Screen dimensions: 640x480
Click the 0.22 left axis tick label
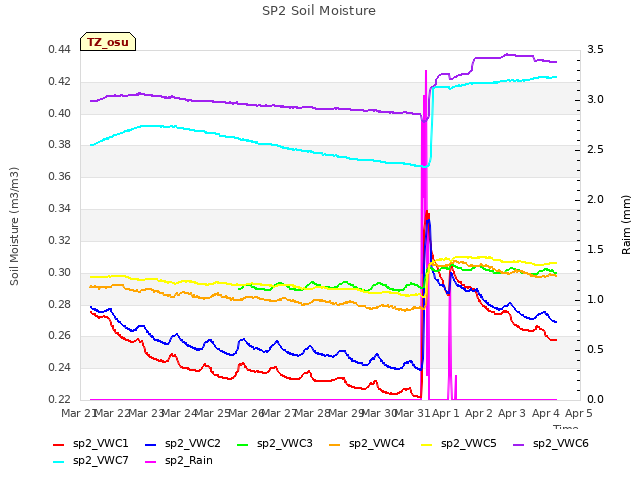click(x=60, y=400)
